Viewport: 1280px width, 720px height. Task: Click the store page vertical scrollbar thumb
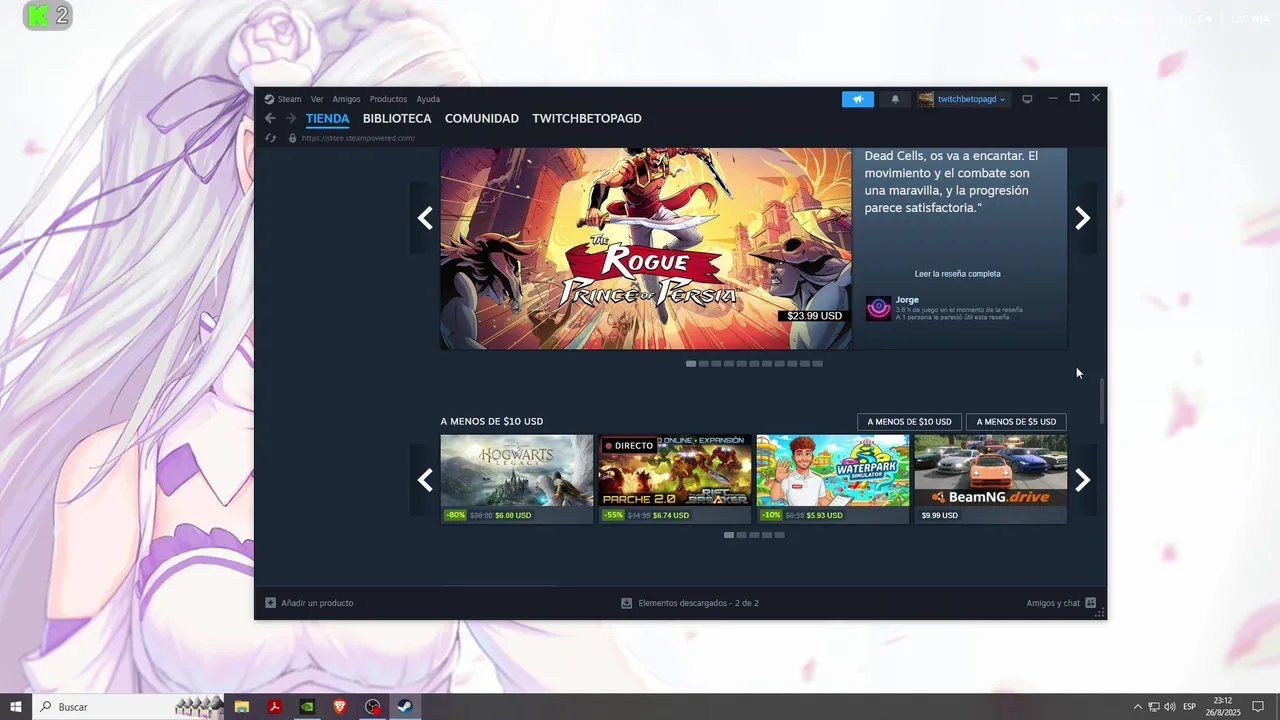click(1103, 400)
